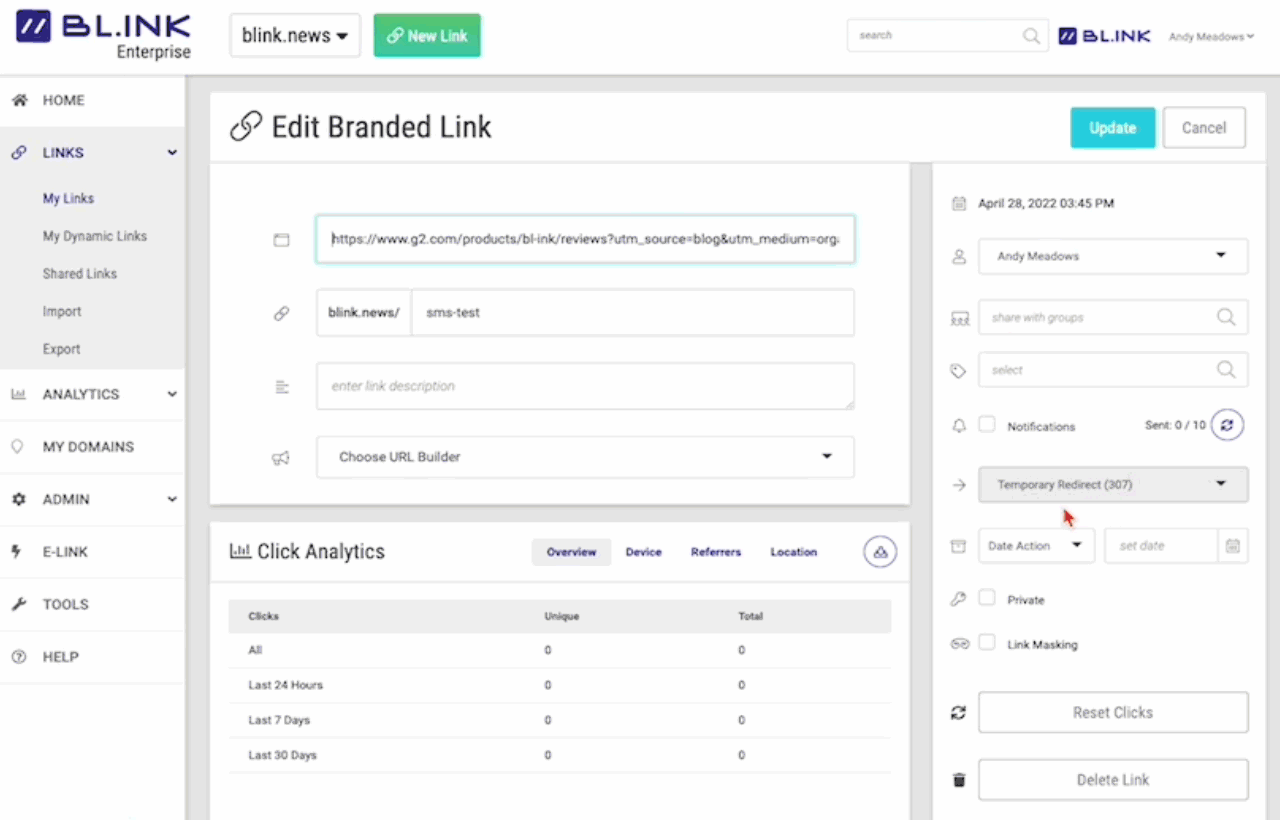The image size is (1280, 820).
Task: Open the Import sidebar item
Action: 62,312
